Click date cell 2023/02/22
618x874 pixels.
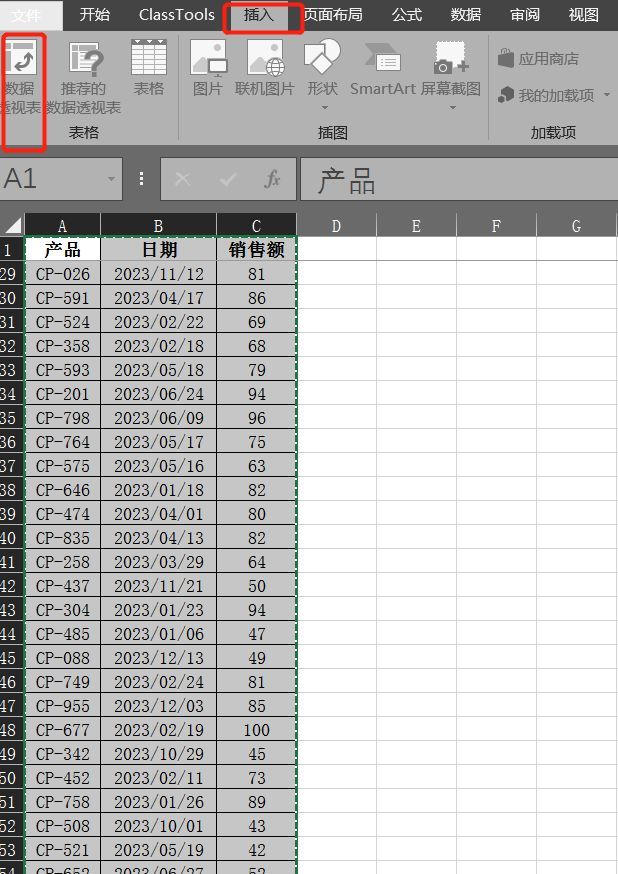[x=158, y=322]
